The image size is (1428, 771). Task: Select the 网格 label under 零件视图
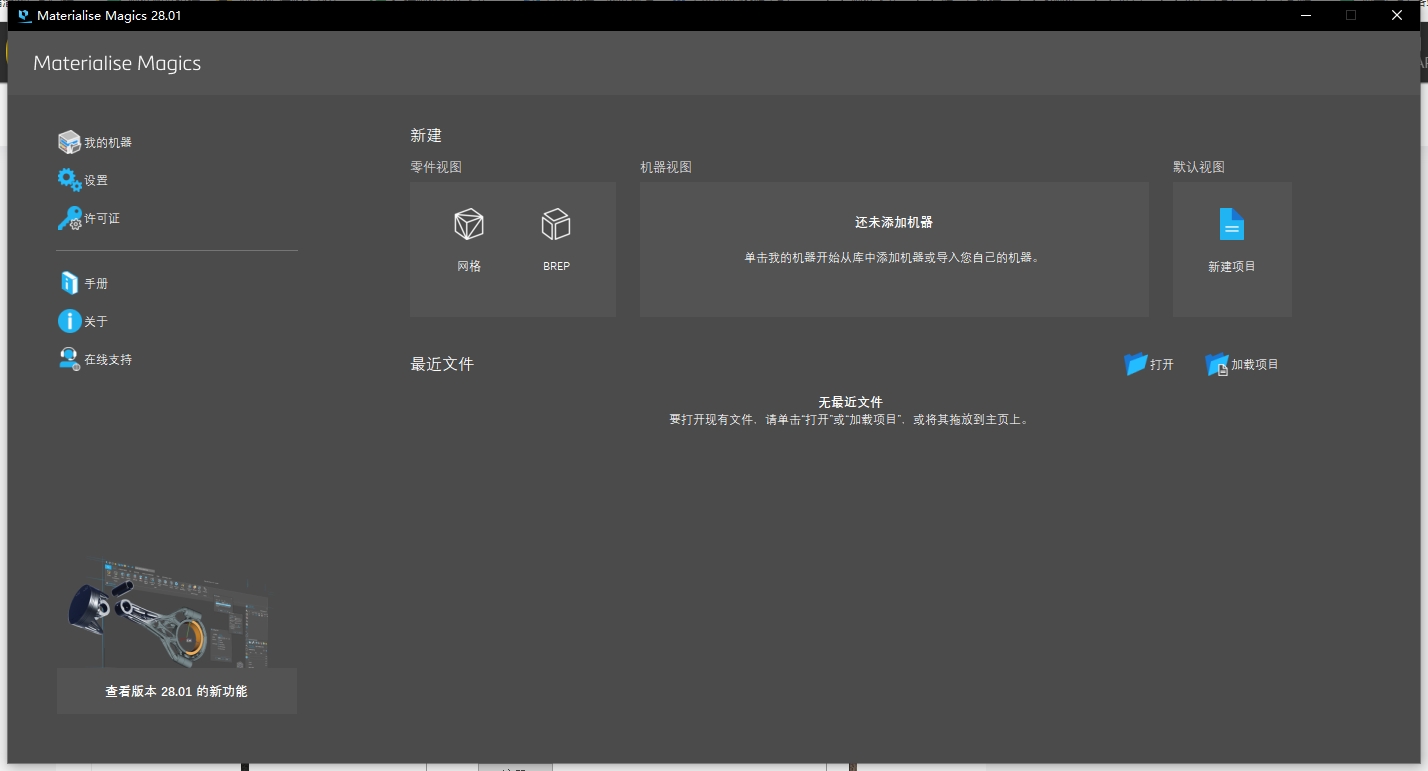coord(469,266)
